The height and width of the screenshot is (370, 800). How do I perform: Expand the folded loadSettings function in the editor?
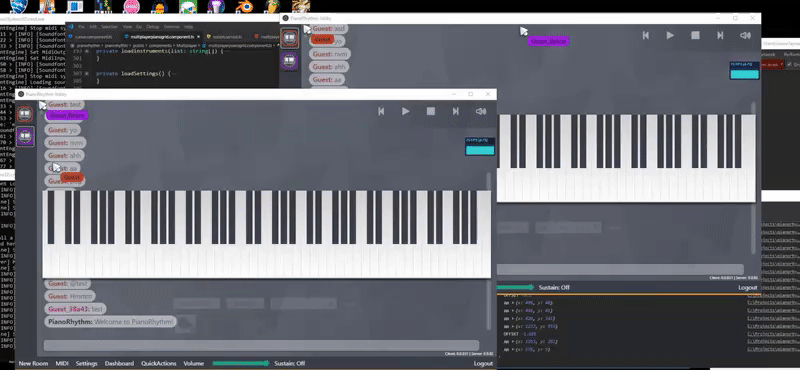tap(86, 73)
